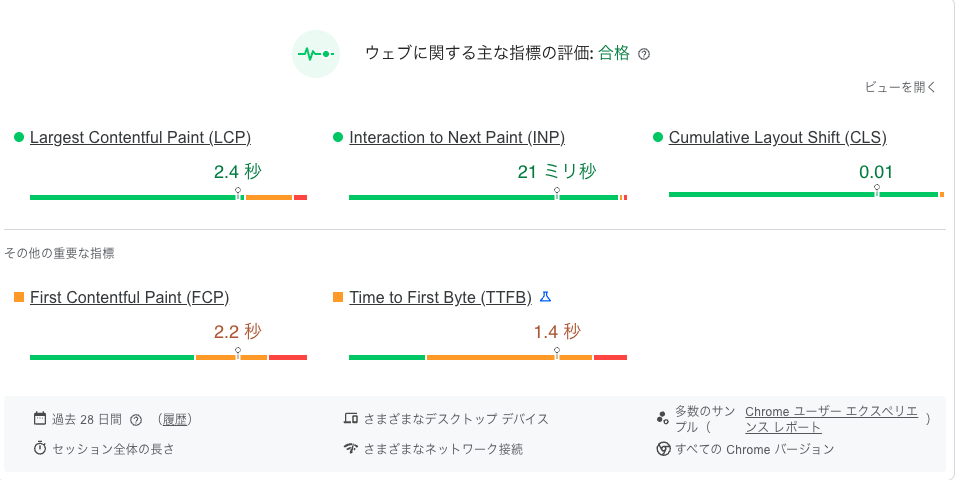Open Time to First Byte (TTFB) link
The image size is (957, 480).
click(x=440, y=297)
